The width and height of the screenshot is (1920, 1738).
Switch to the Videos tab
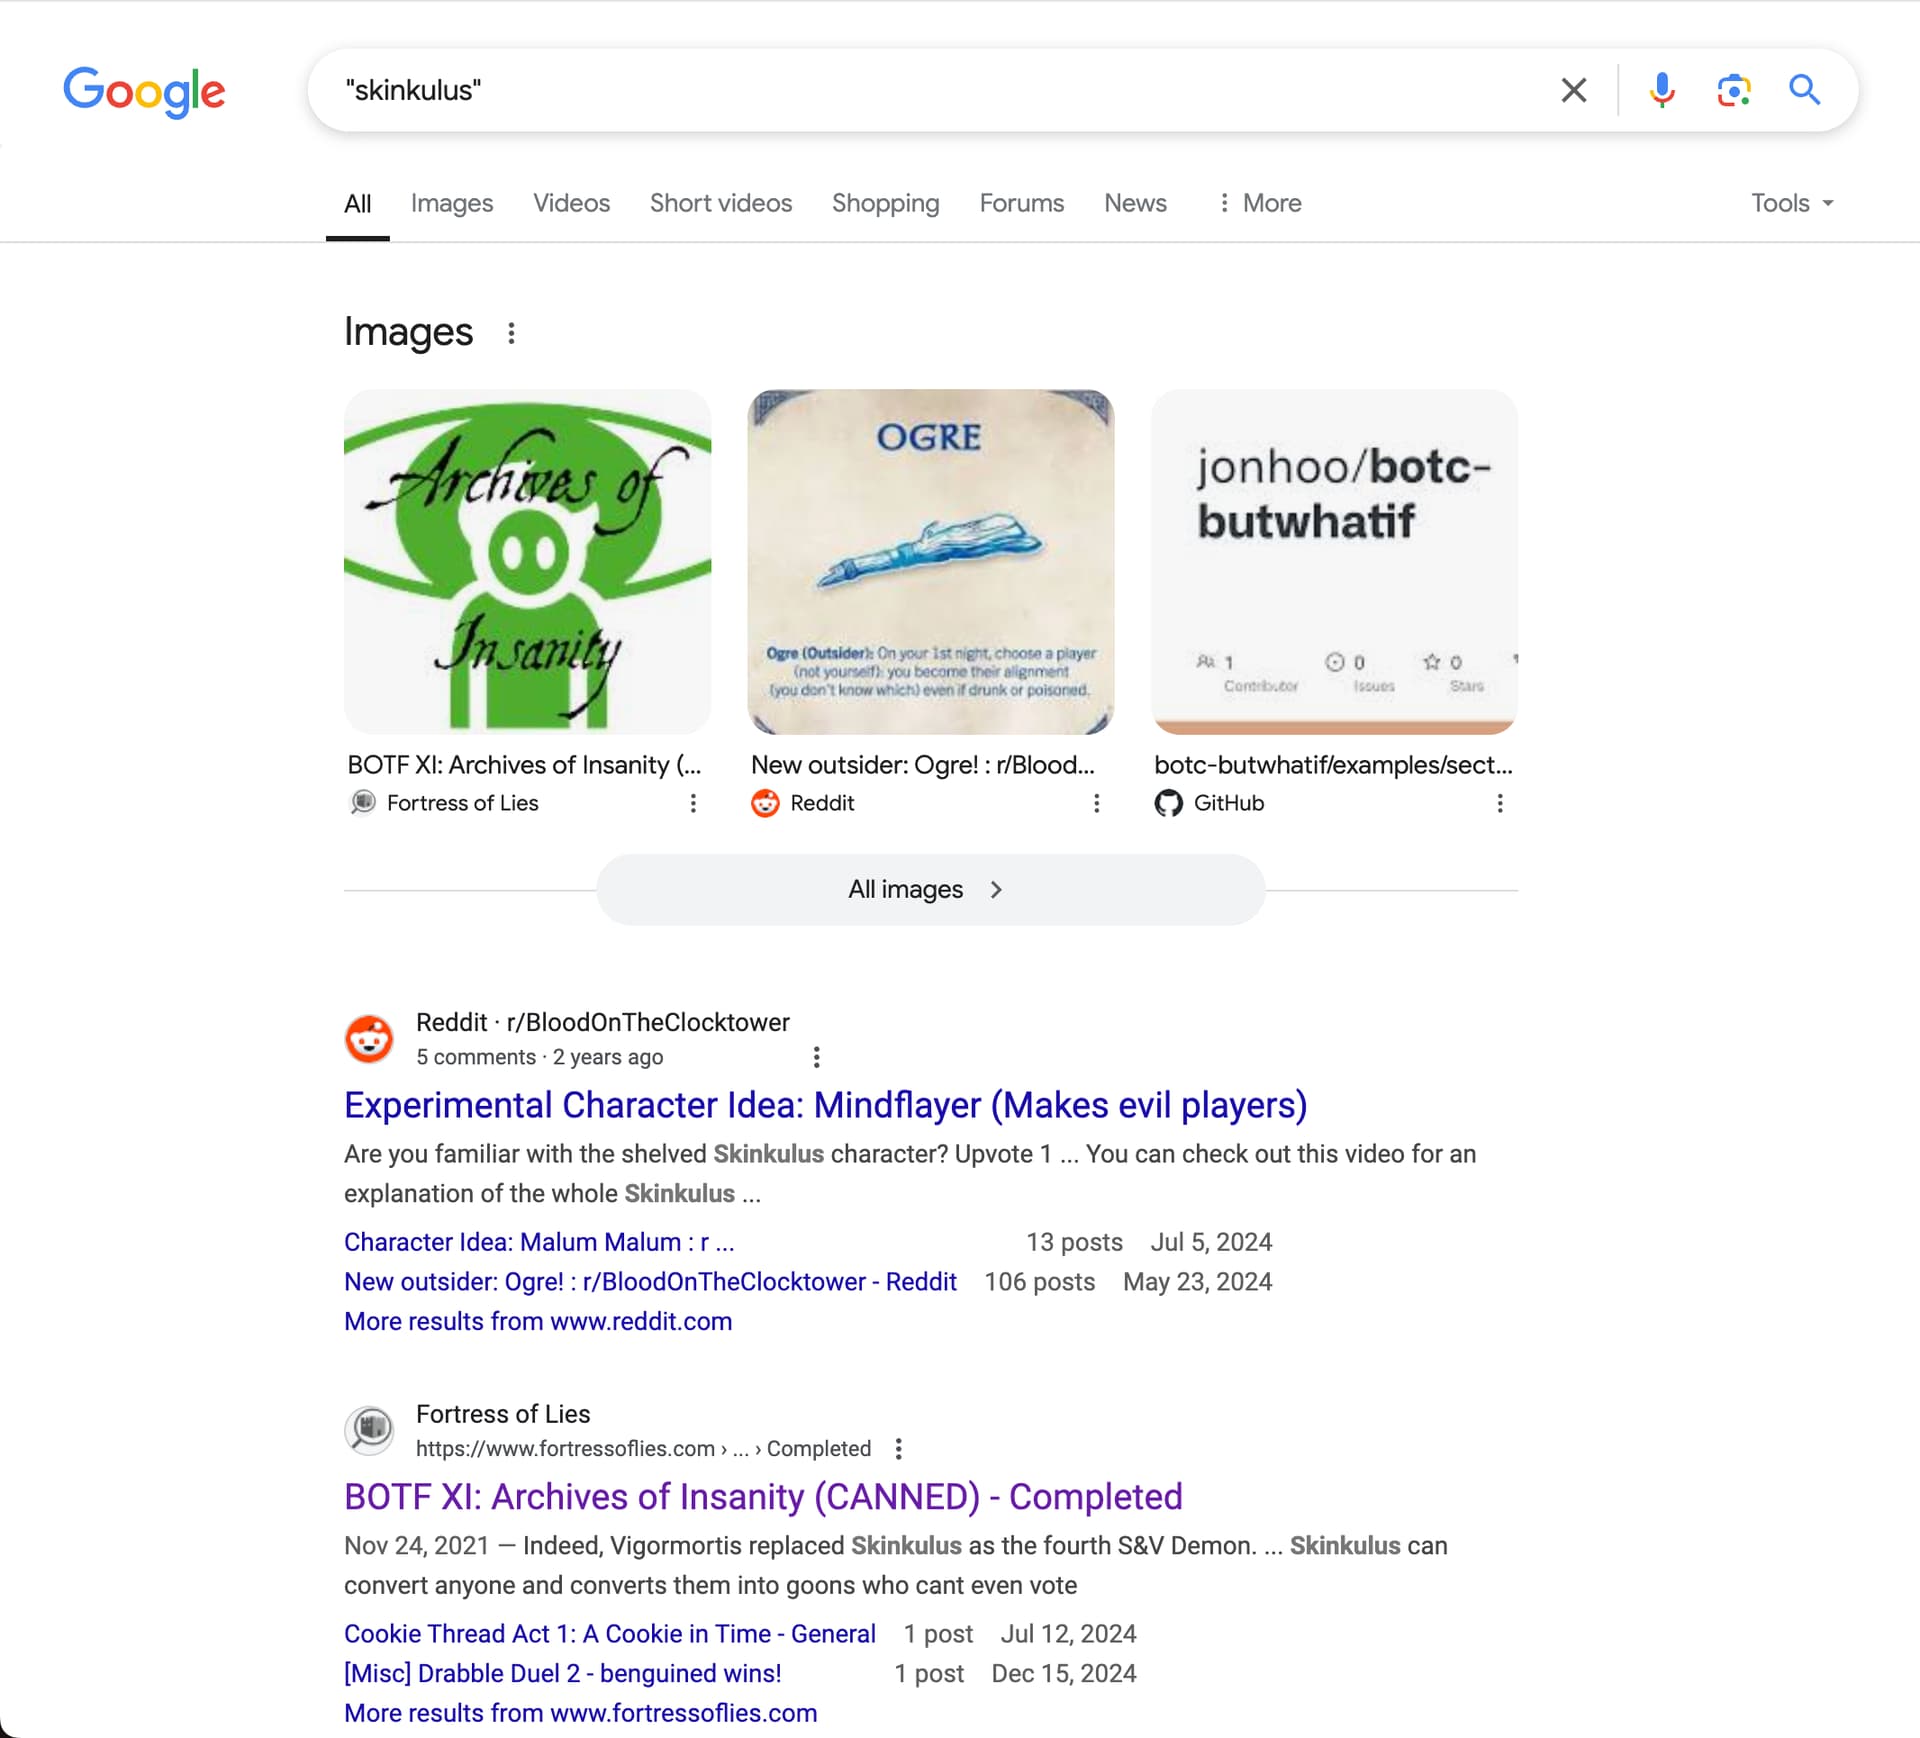tap(571, 203)
